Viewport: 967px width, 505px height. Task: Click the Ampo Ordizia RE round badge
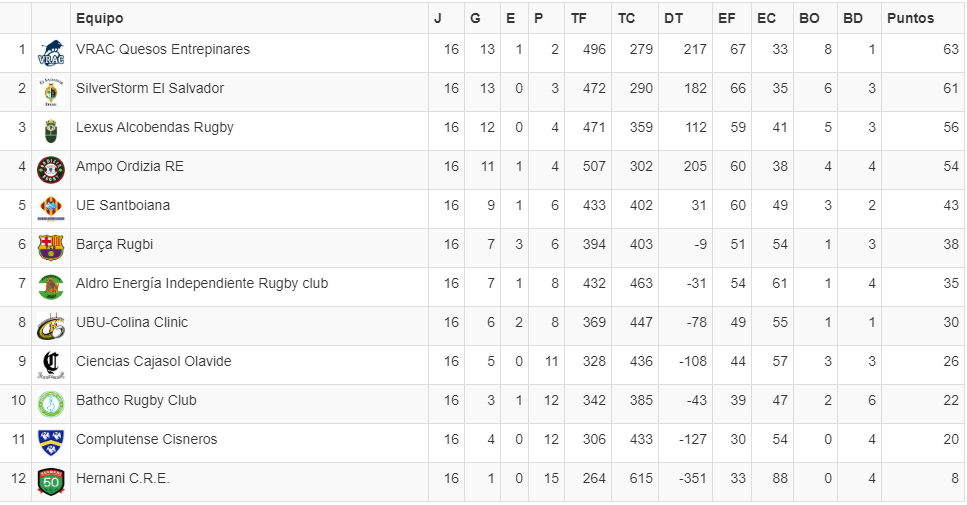coord(50,170)
